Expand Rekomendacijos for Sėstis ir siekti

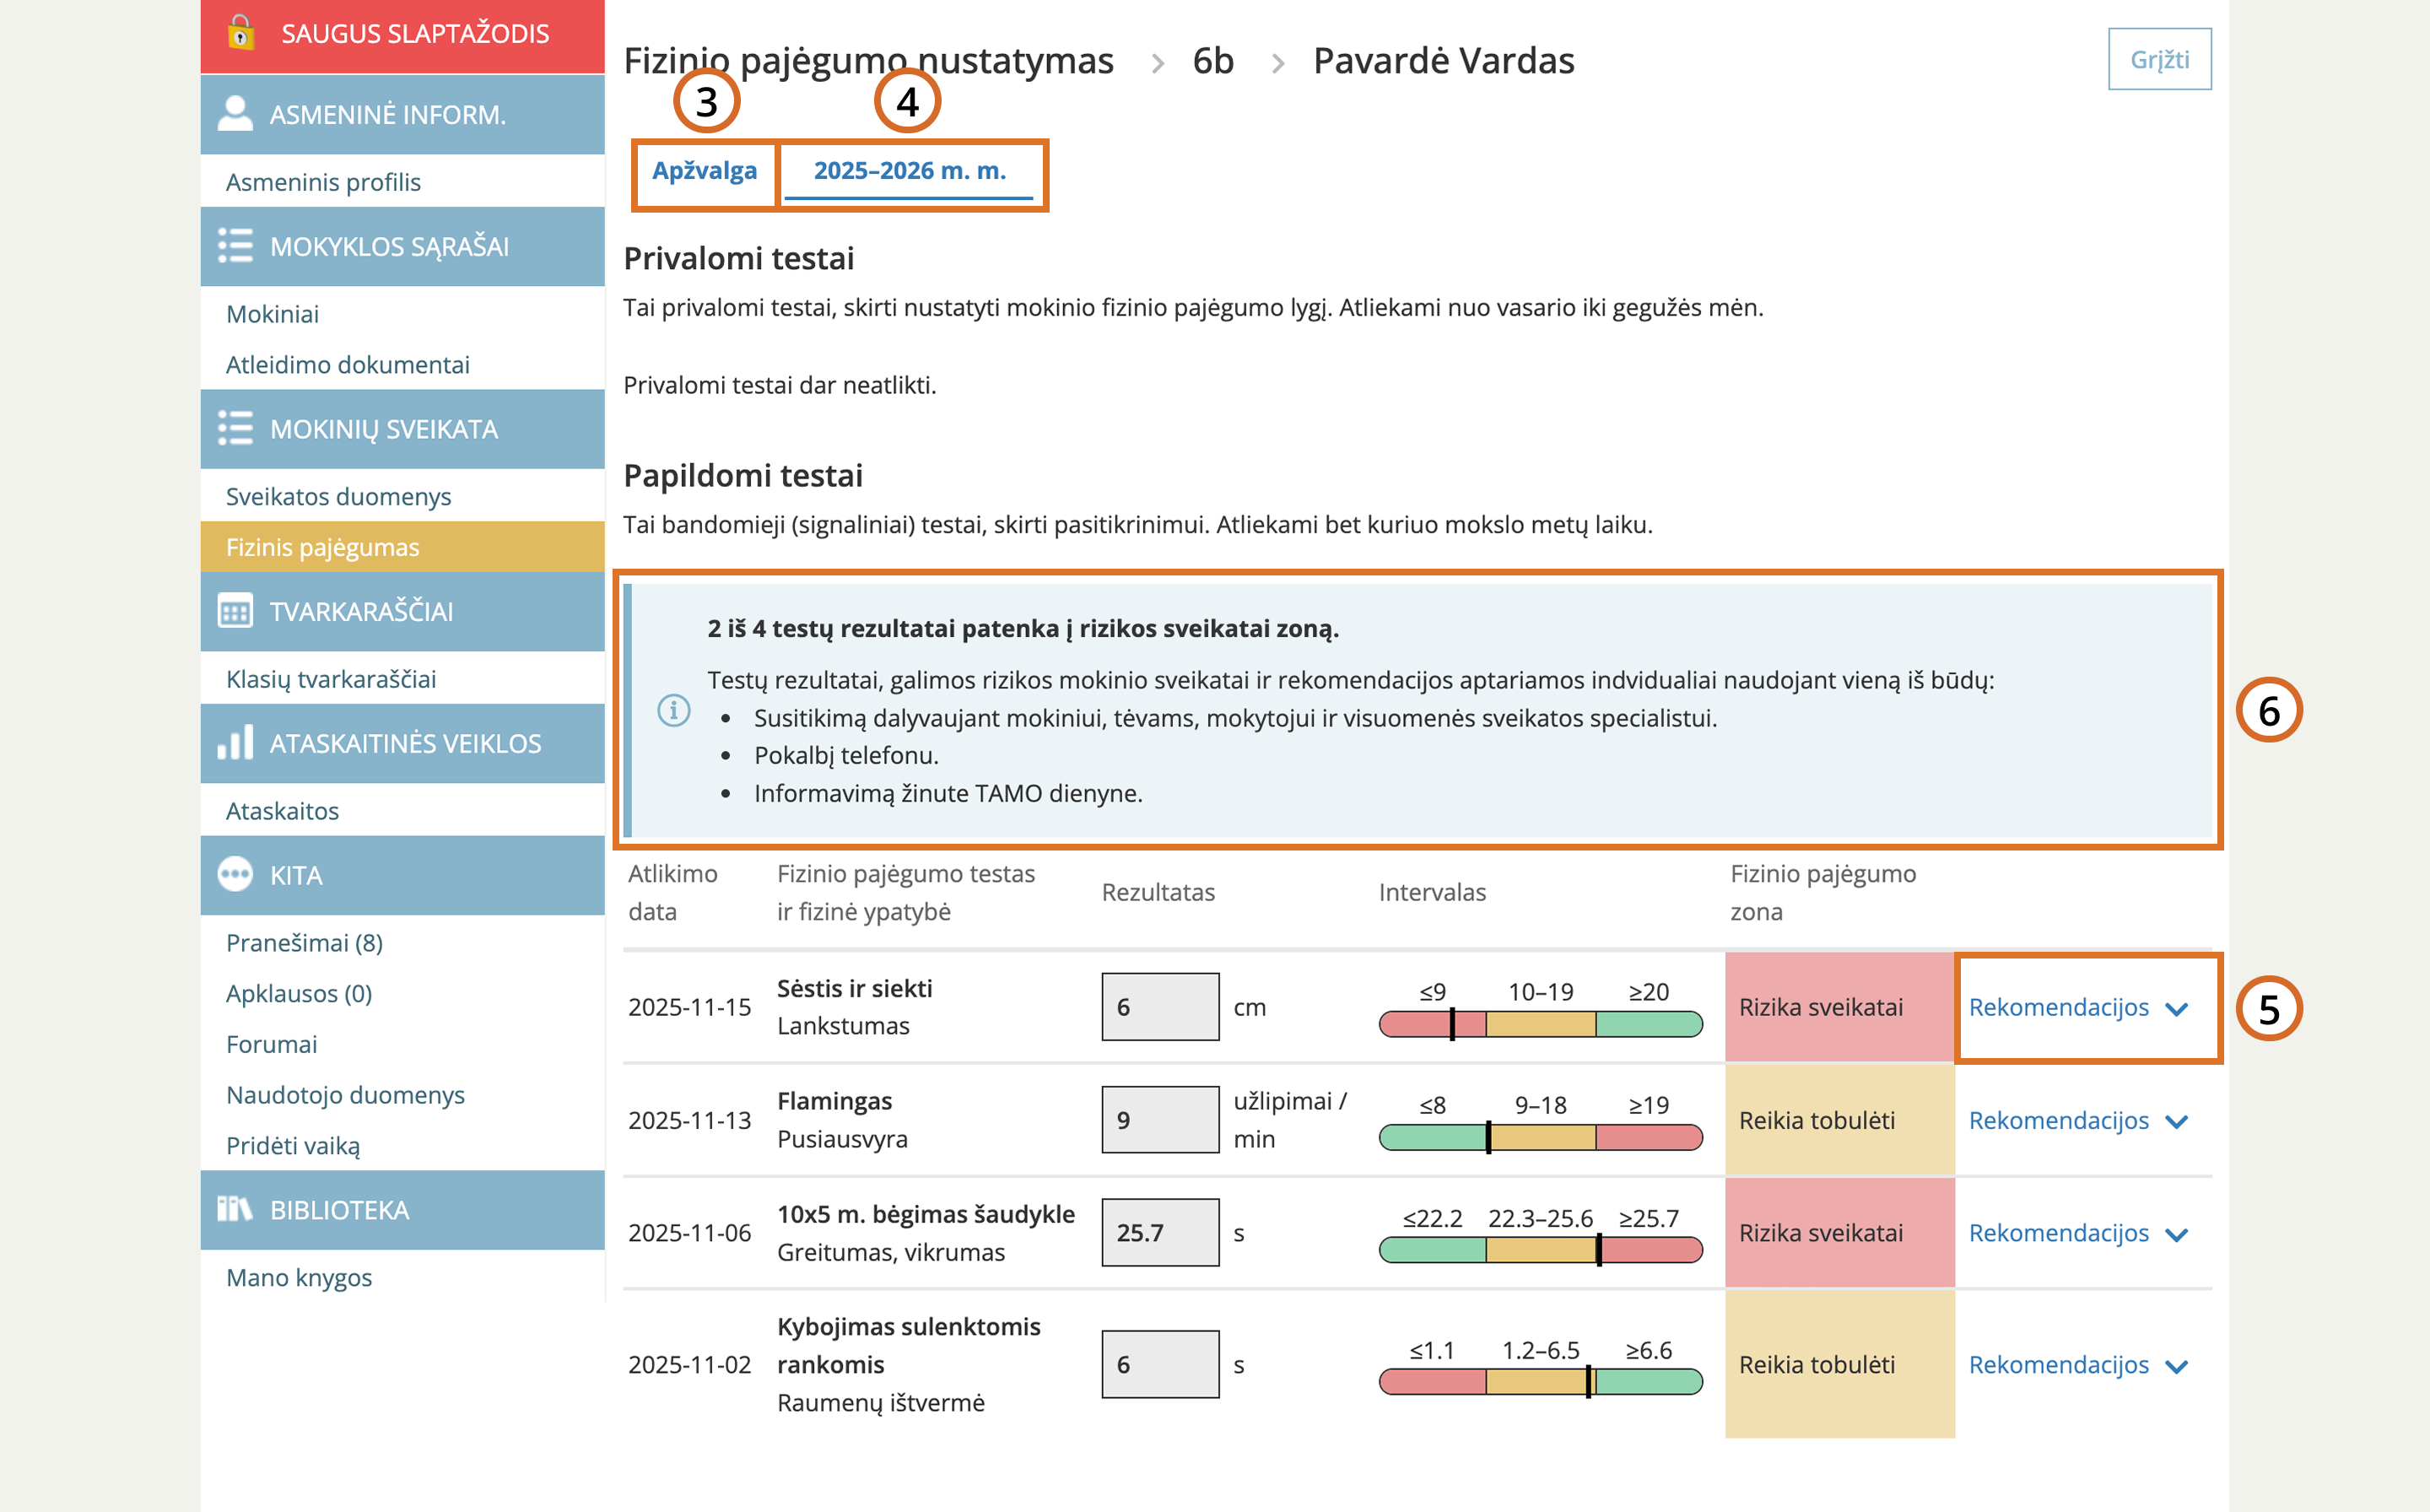point(2077,1008)
